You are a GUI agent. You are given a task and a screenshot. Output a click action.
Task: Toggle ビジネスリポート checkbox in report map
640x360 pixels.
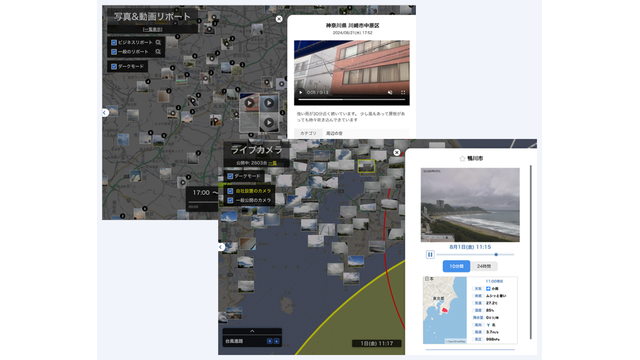[114, 42]
